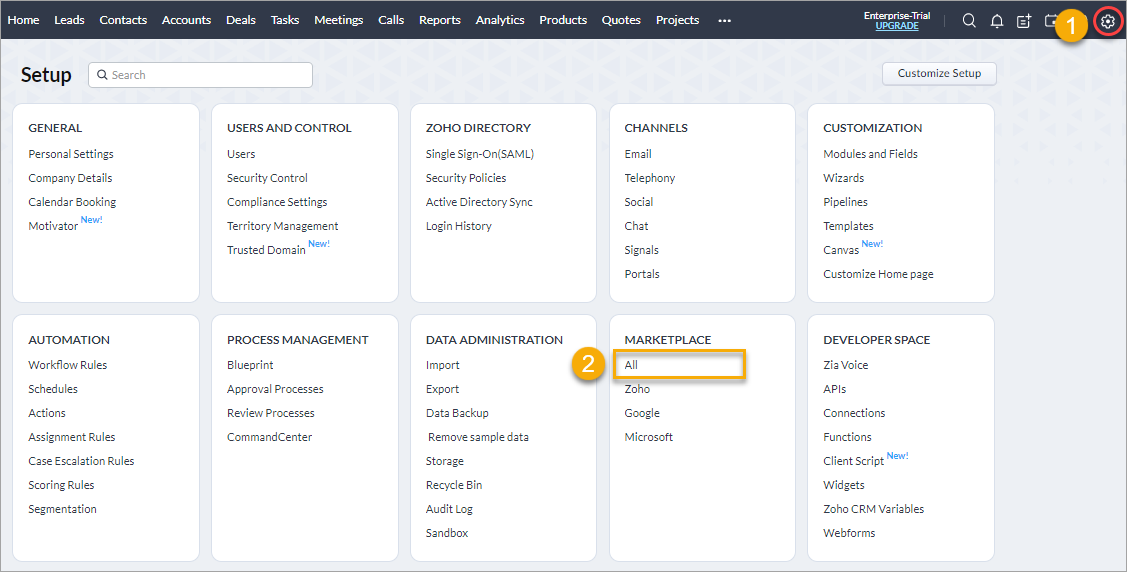Viewport: 1127px width, 572px height.
Task: Go to the Reports tab
Action: pos(440,20)
